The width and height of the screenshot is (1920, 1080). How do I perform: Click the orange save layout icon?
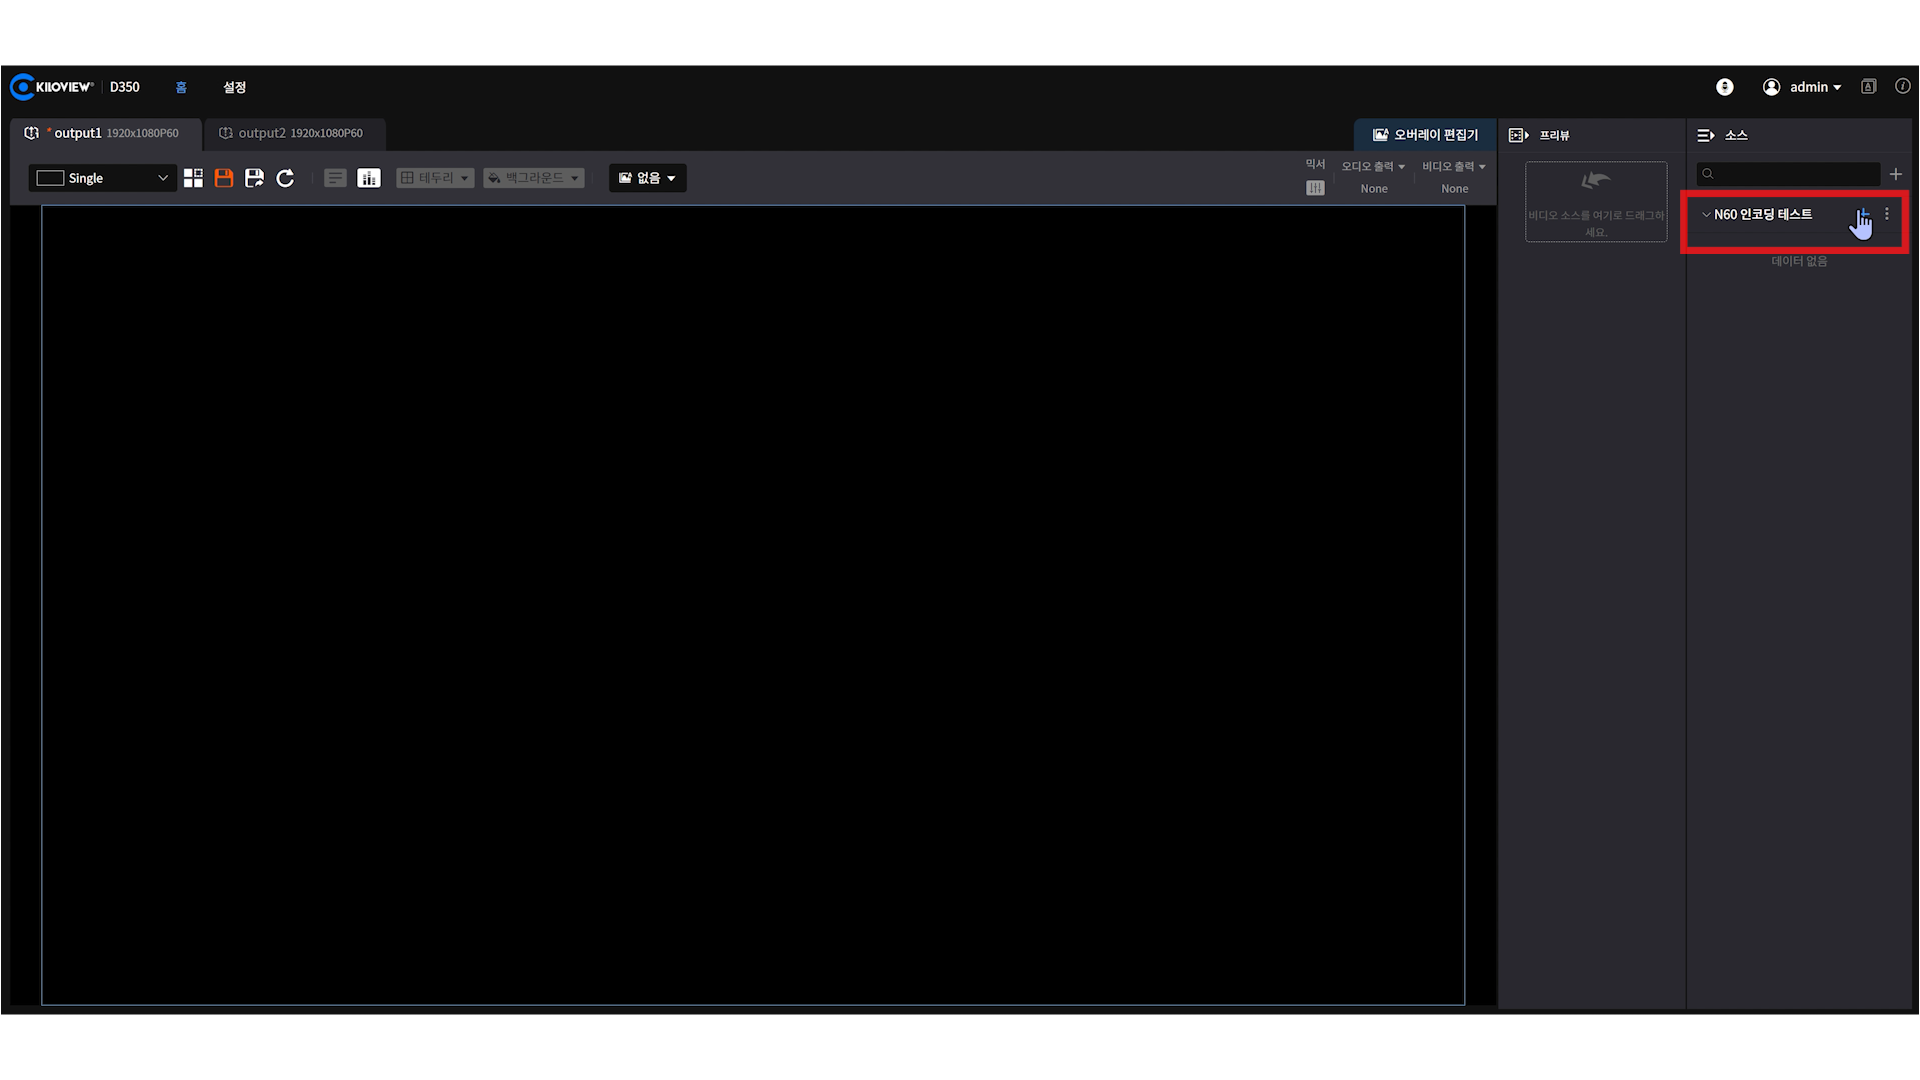click(x=224, y=178)
